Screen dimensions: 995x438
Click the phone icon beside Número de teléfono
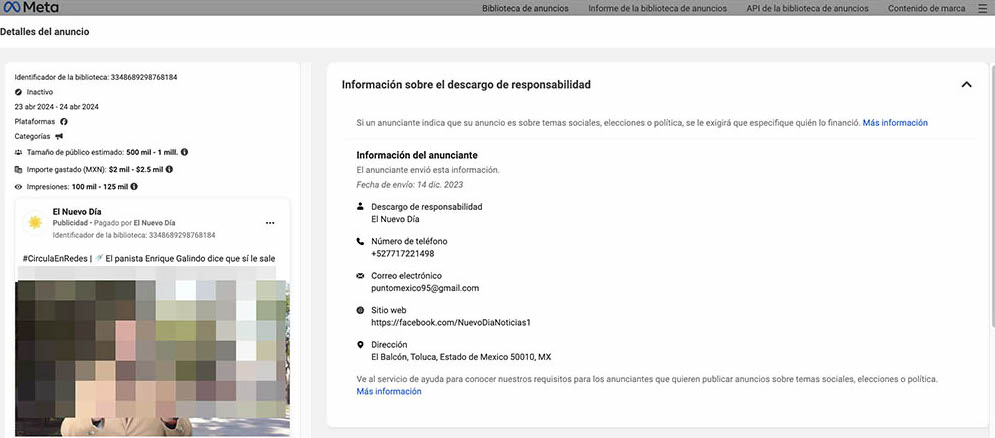360,241
